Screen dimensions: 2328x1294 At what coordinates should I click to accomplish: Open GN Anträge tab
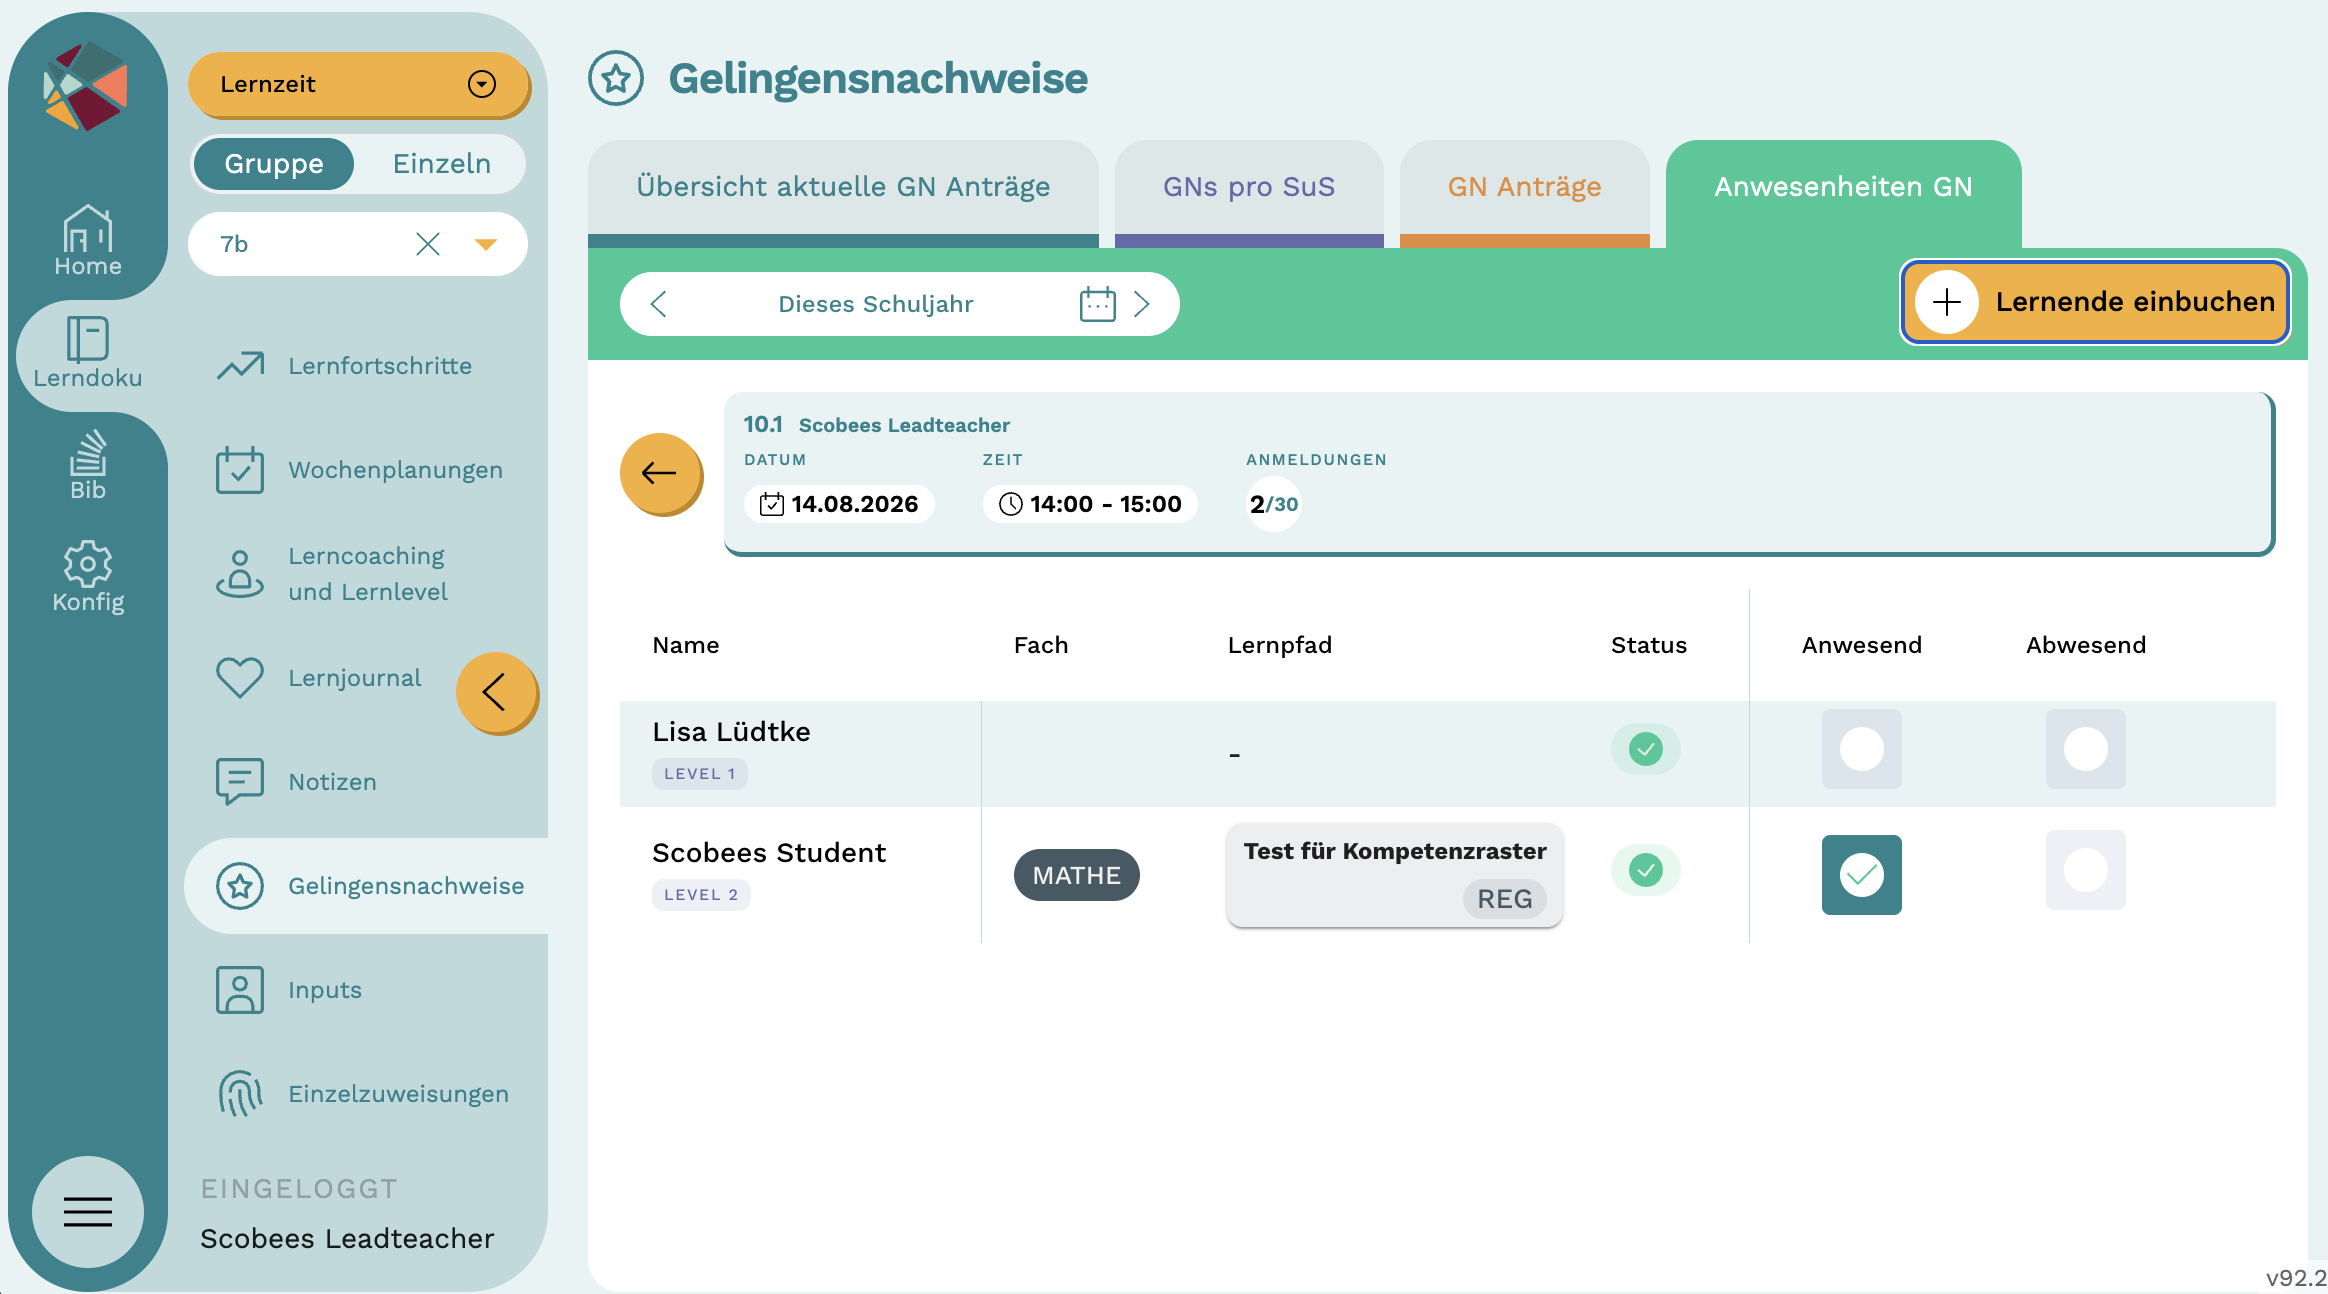1525,192
